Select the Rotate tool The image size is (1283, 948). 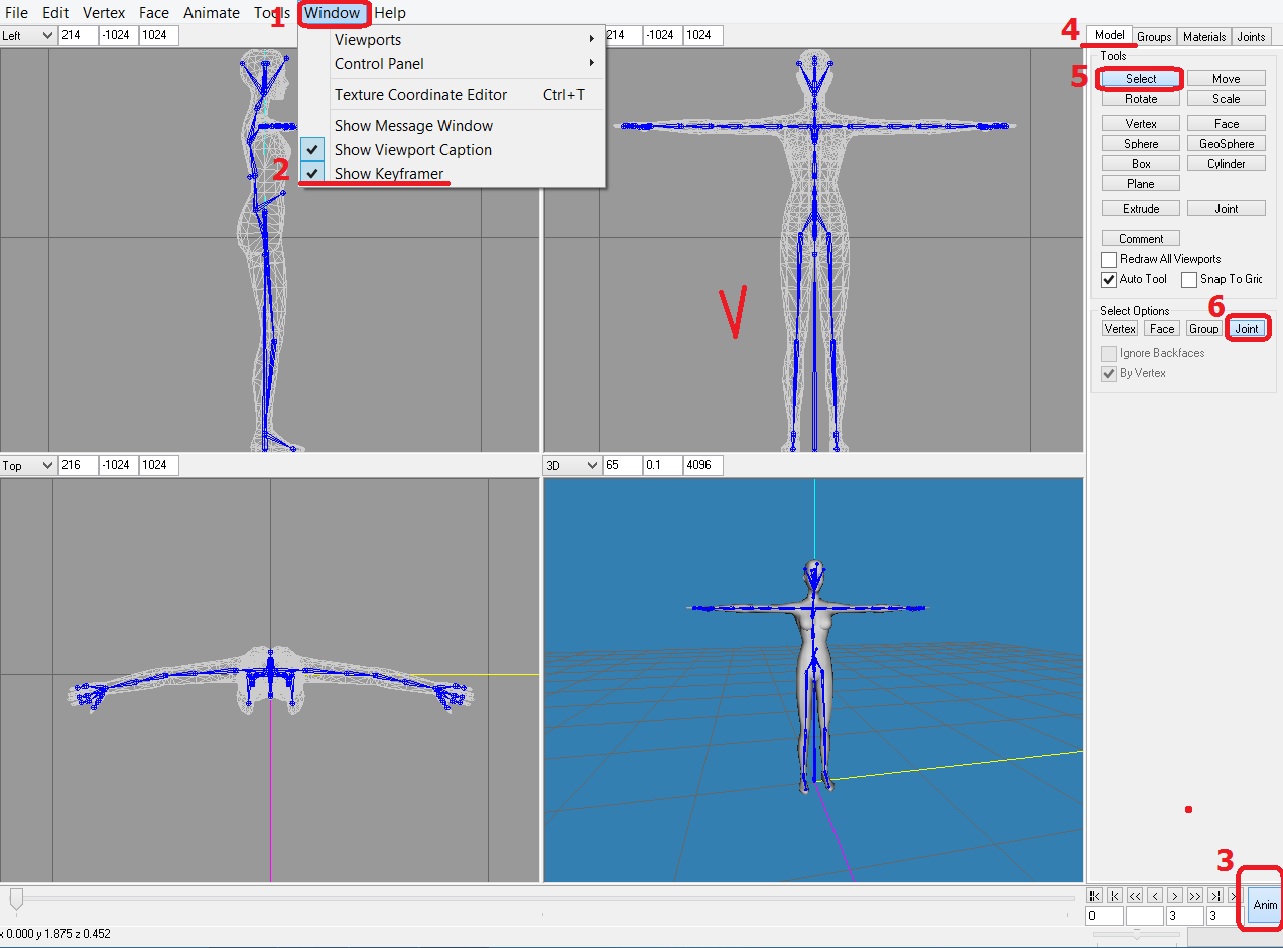[x=1140, y=99]
